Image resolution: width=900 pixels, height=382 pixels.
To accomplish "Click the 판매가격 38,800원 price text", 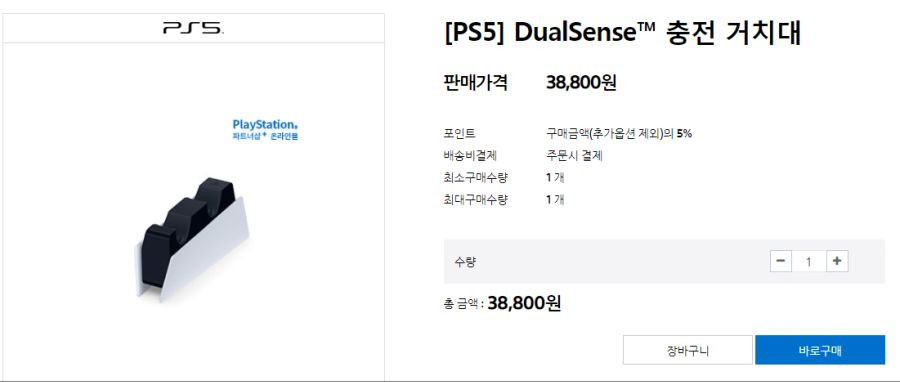I will (581, 83).
